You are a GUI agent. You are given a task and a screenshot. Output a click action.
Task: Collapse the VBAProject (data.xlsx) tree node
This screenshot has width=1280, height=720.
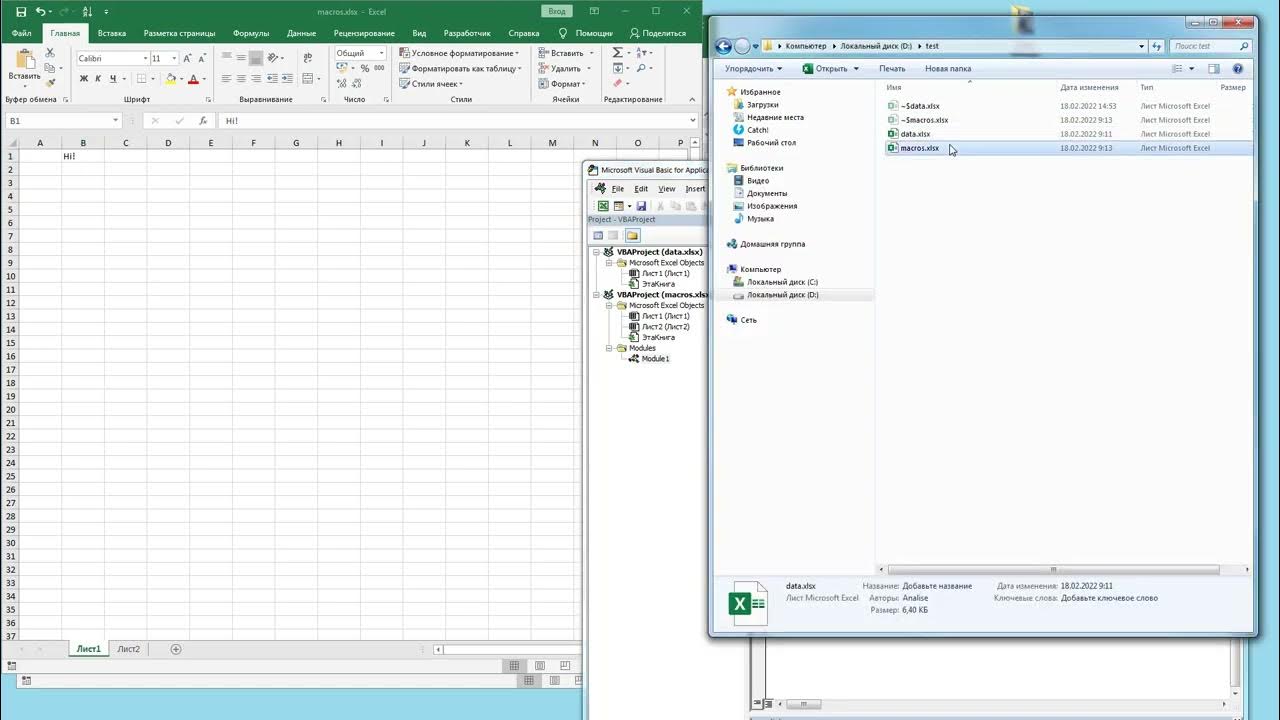596,252
